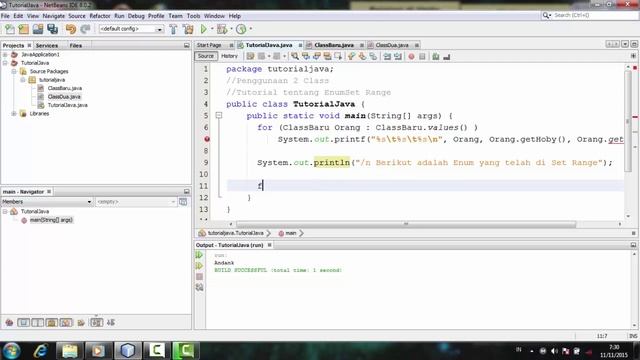Click the Profile Project toolbar icon
The image size is (640, 360).
[241, 29]
